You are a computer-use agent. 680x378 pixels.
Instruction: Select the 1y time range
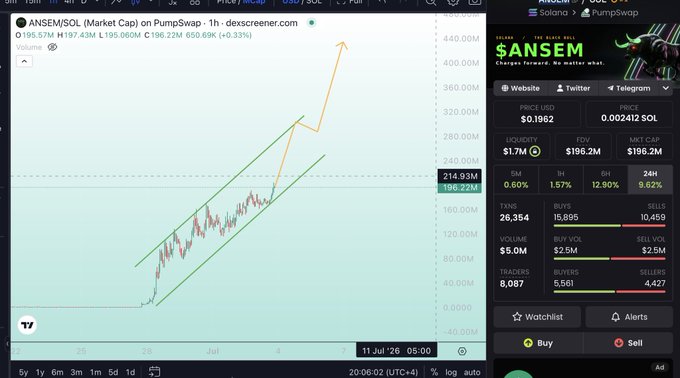coord(40,372)
